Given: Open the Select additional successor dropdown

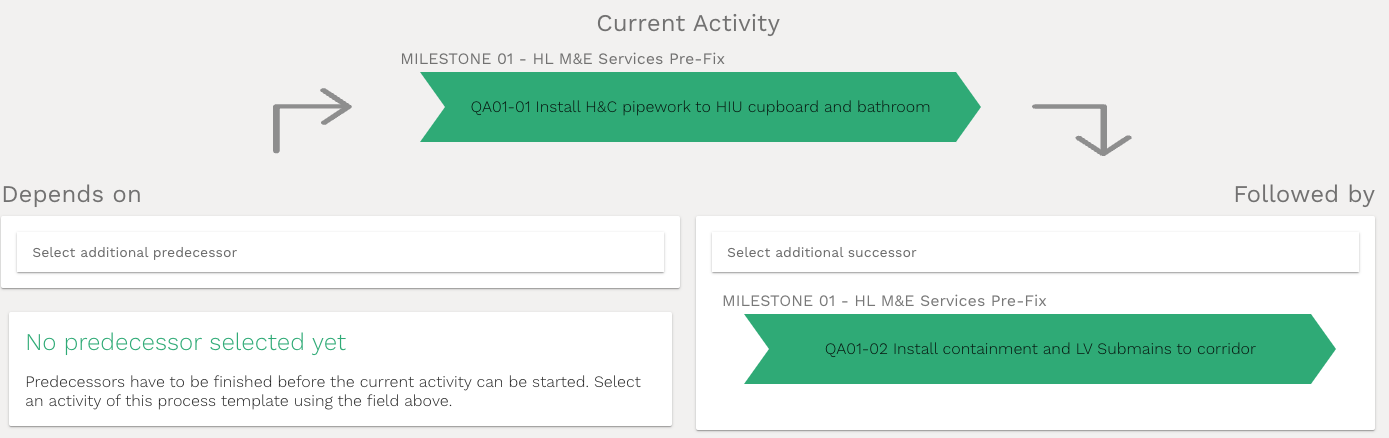Looking at the screenshot, I should 1035,252.
